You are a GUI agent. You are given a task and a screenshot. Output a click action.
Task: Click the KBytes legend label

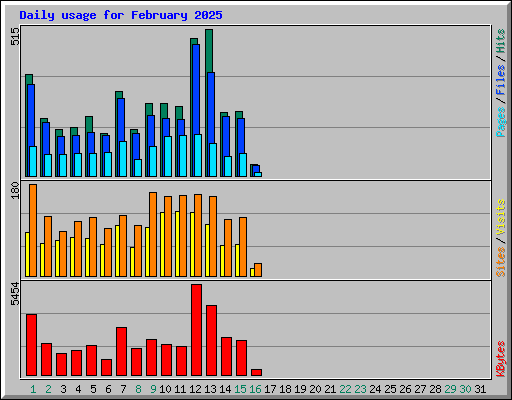(500, 359)
